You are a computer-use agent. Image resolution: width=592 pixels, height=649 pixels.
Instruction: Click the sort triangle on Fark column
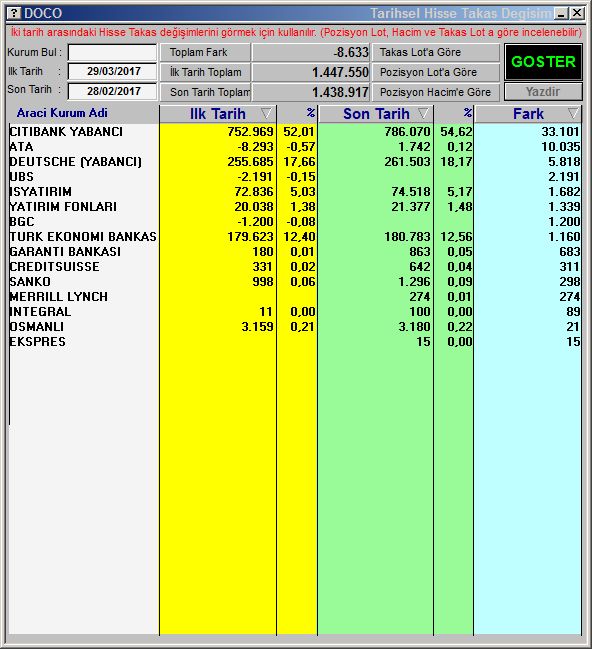click(573, 113)
